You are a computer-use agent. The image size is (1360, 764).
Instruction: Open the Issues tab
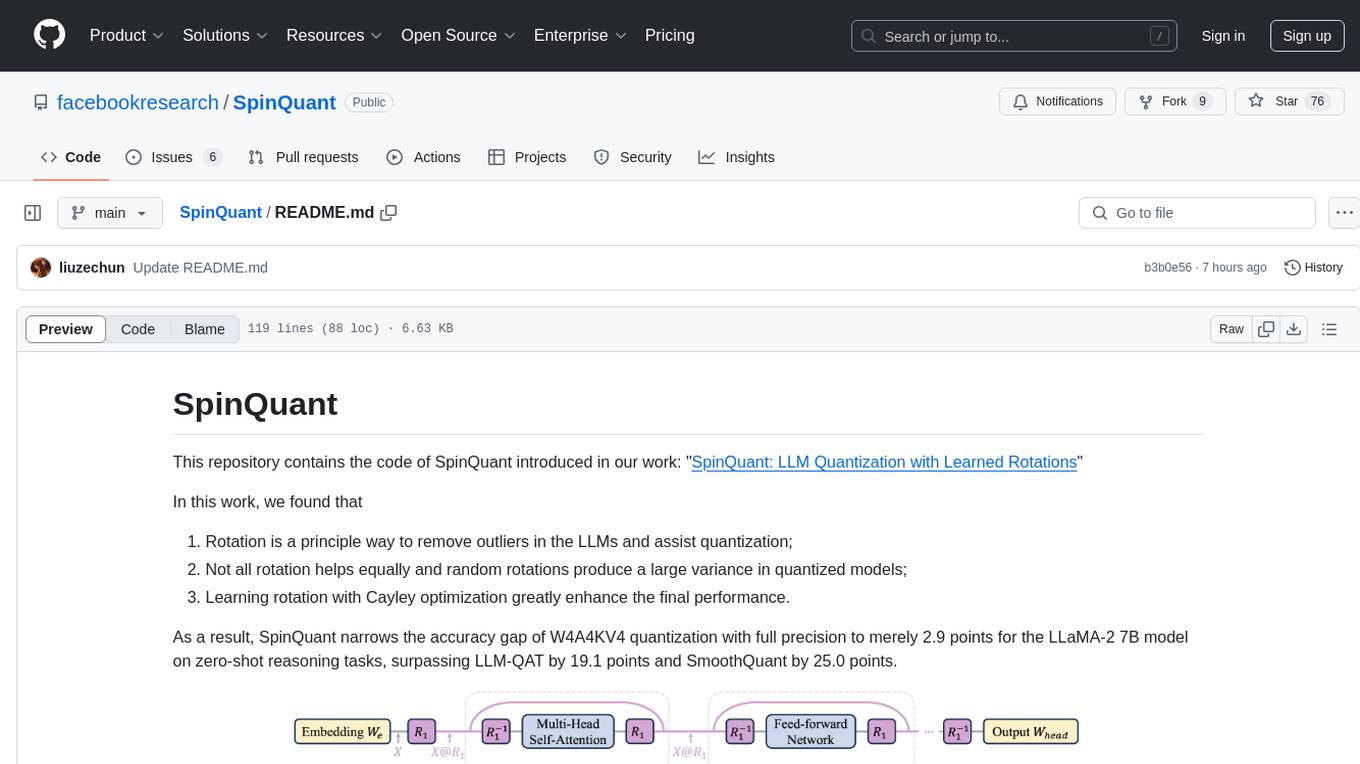coord(173,157)
